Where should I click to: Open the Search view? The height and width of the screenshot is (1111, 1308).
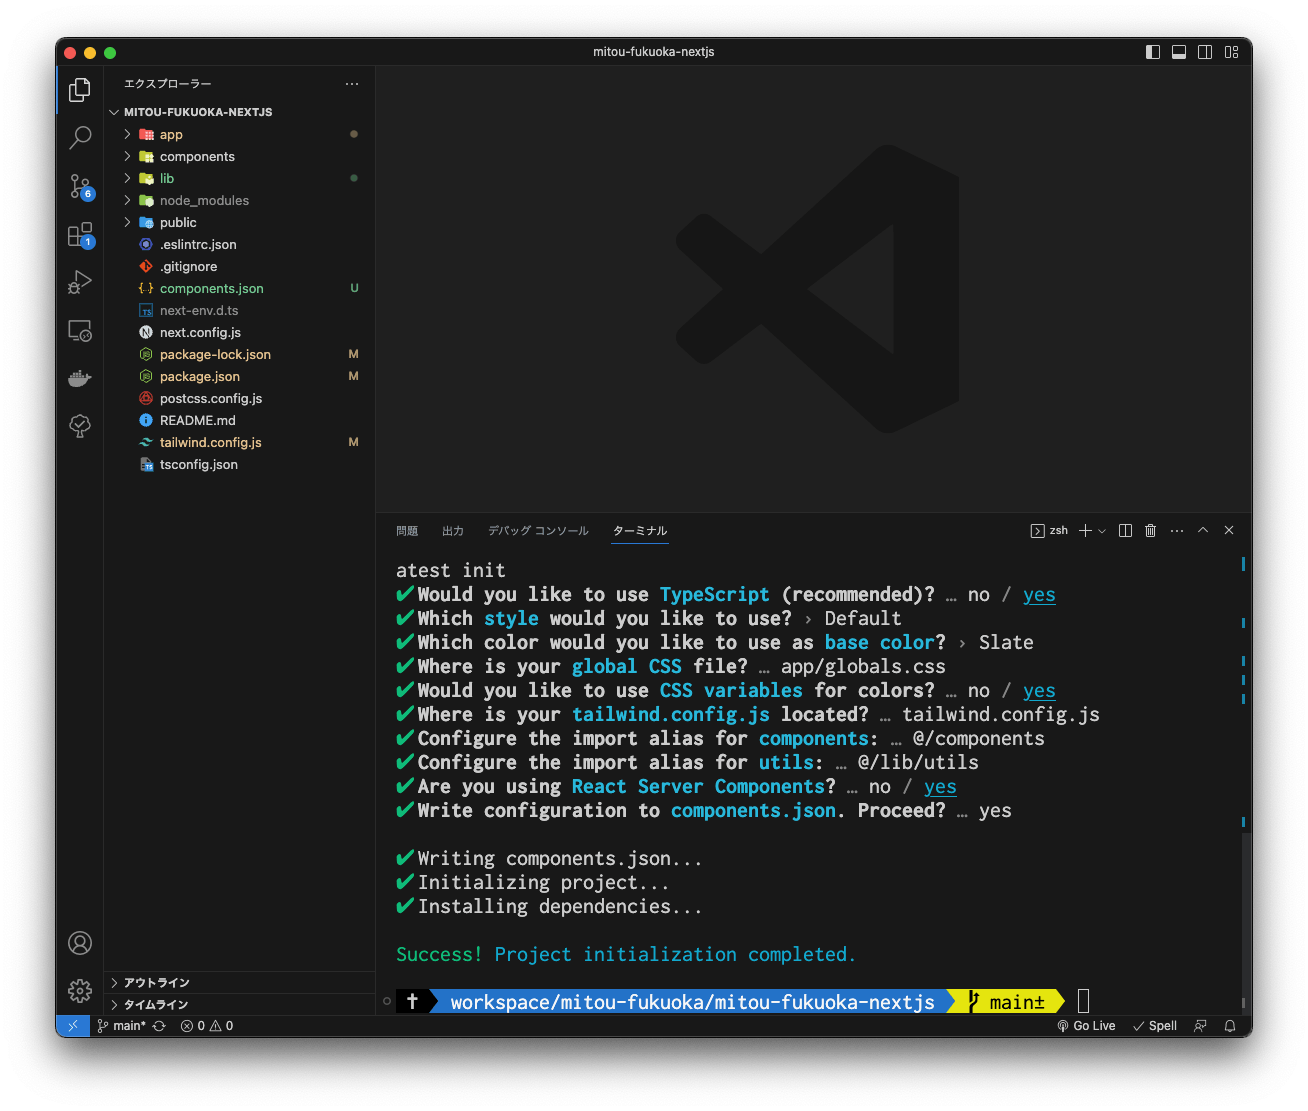point(80,138)
